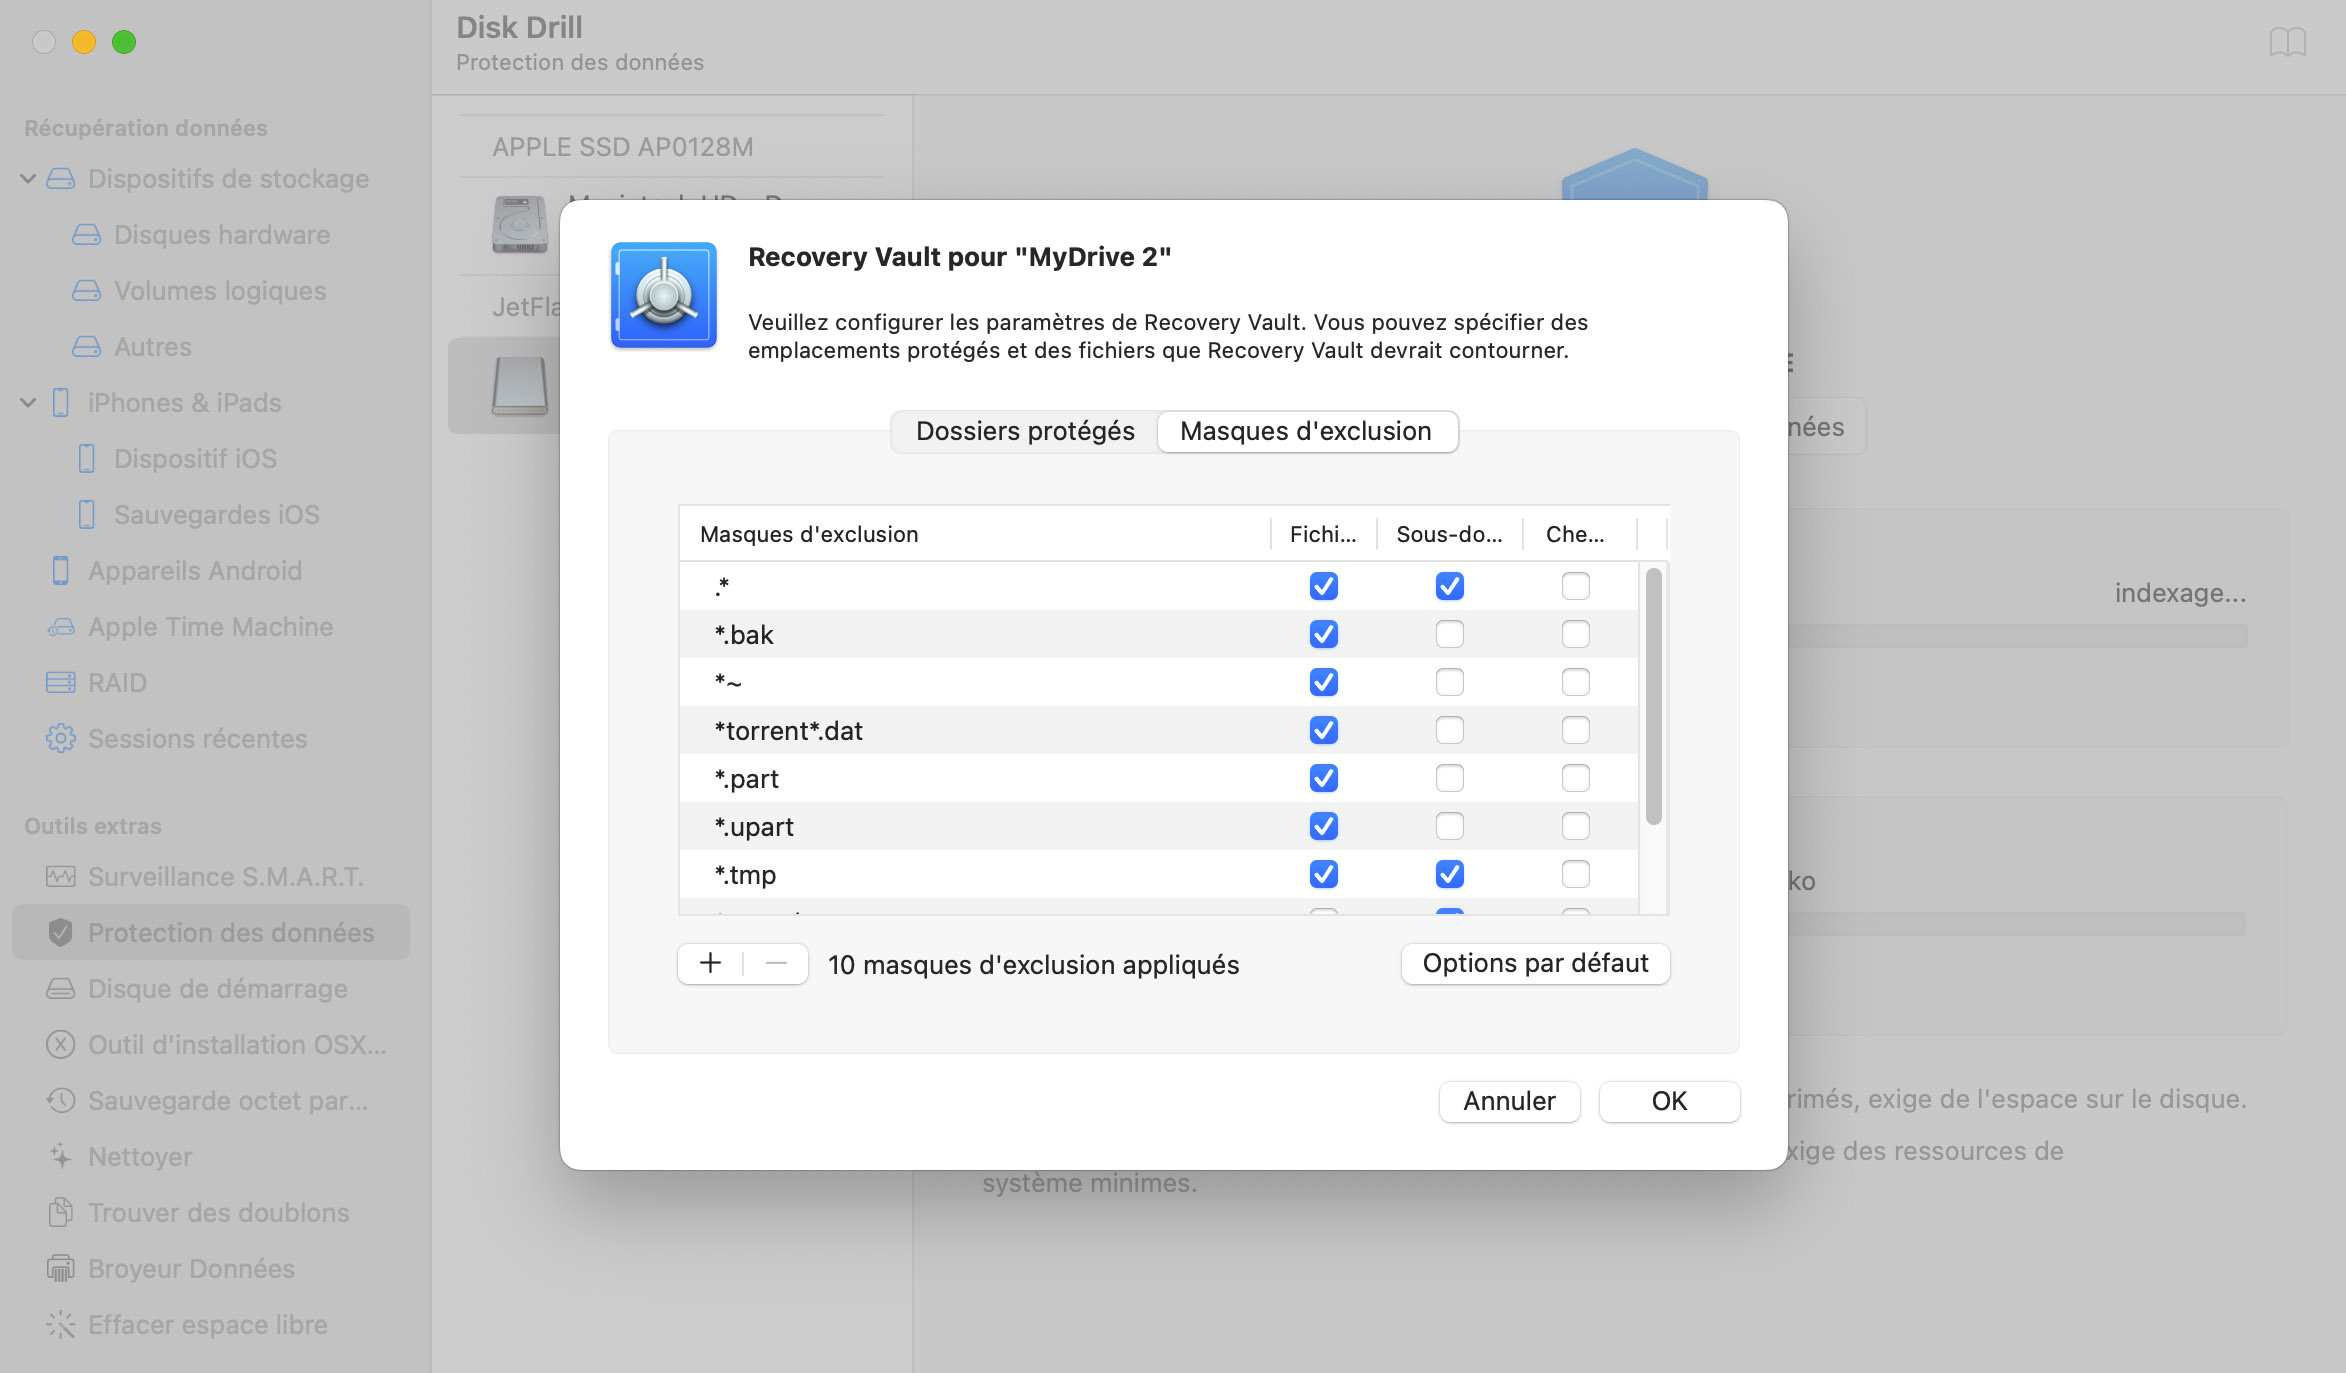This screenshot has height=1373, width=2346.
Task: Uncheck Sous-dossiers checkbox for *.tmp mask
Action: [x=1450, y=874]
